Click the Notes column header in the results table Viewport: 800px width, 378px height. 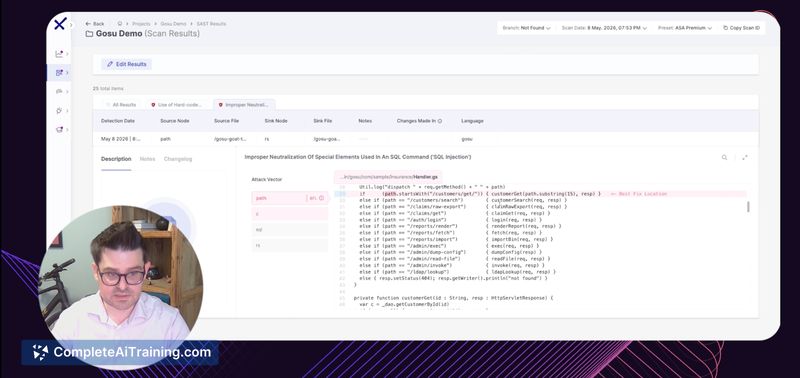[365, 121]
